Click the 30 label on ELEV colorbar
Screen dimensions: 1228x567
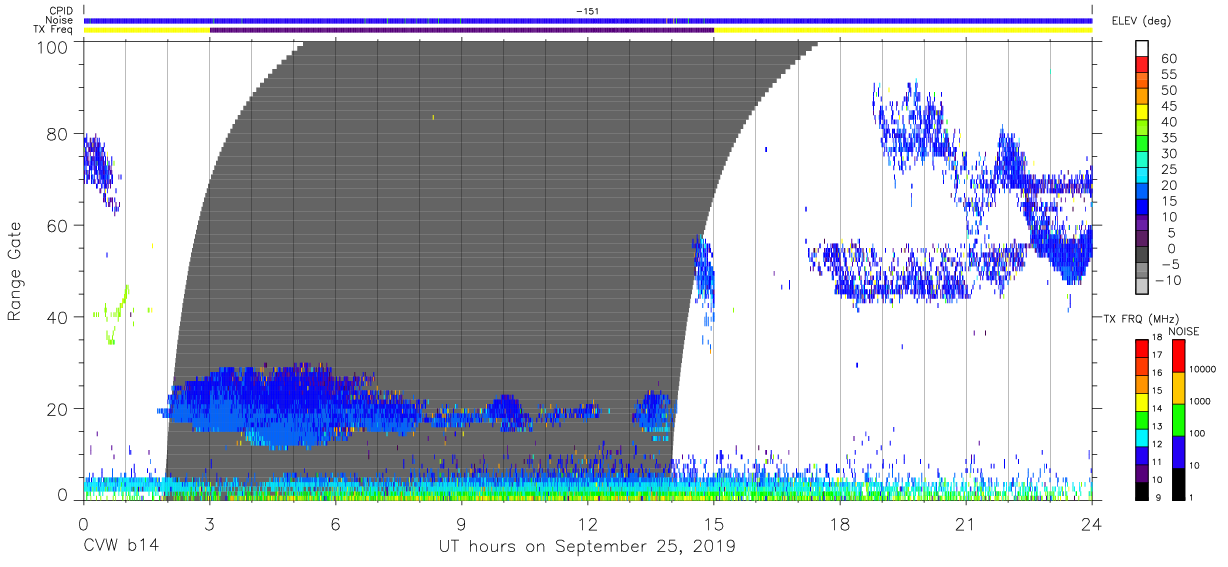coord(1167,153)
